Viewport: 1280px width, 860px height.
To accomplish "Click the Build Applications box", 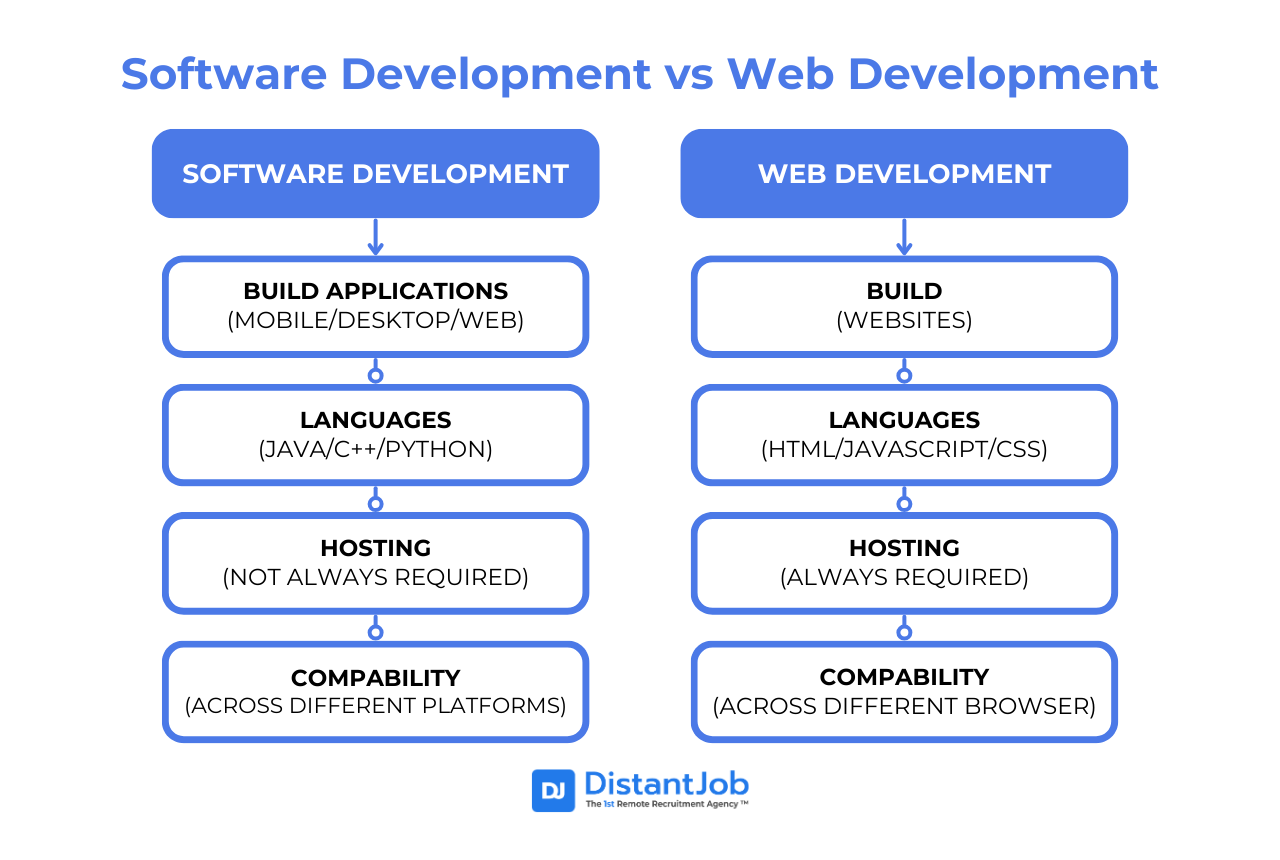I will pyautogui.click(x=375, y=306).
